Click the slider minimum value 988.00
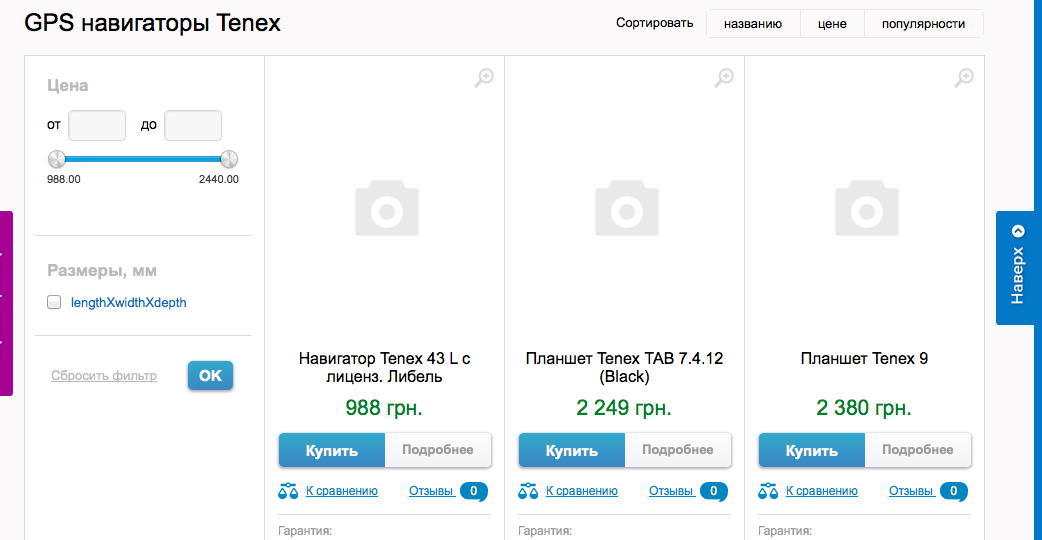This screenshot has height=540, width=1042. click(x=64, y=179)
